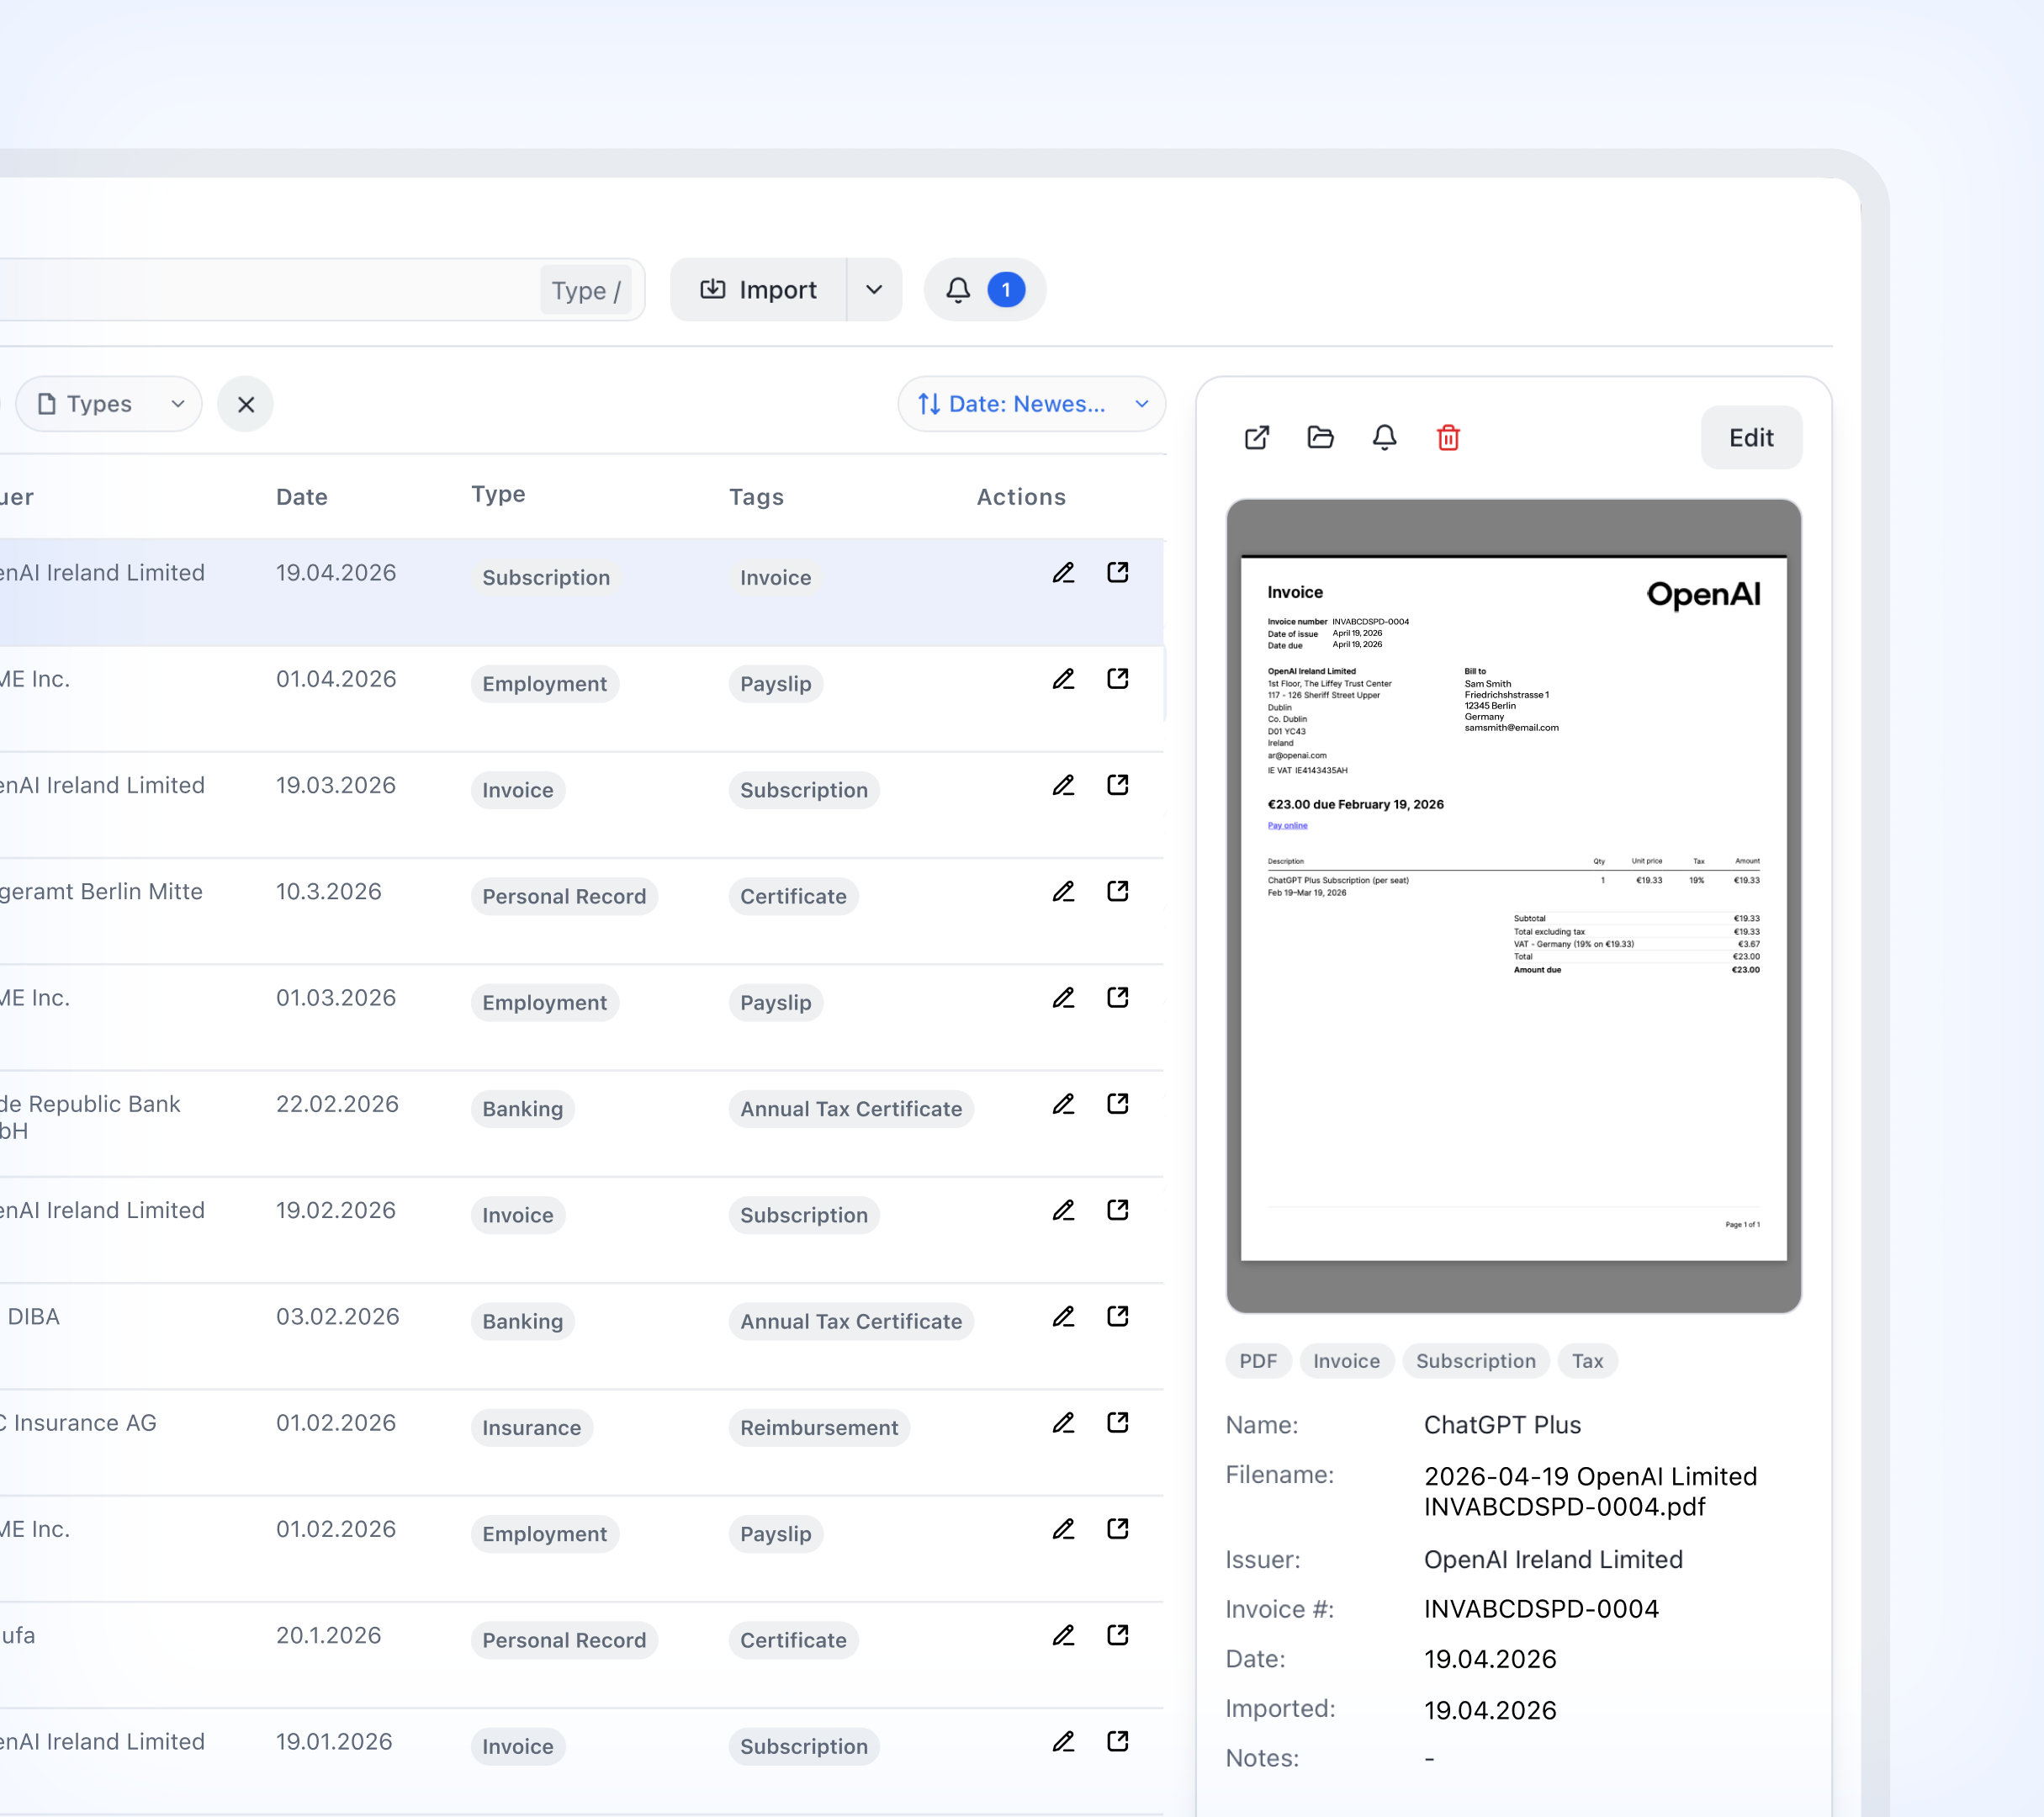Image resolution: width=2044 pixels, height=1817 pixels.
Task: Click the Subscription tag chip below preview
Action: (x=1476, y=1361)
